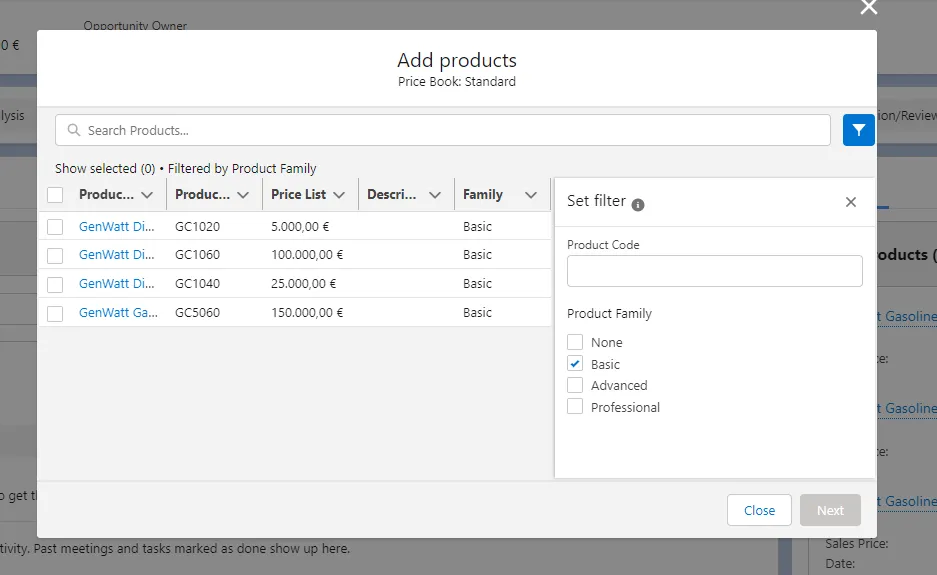Select the GC1060 product row checkbox
937x575 pixels.
tap(55, 255)
